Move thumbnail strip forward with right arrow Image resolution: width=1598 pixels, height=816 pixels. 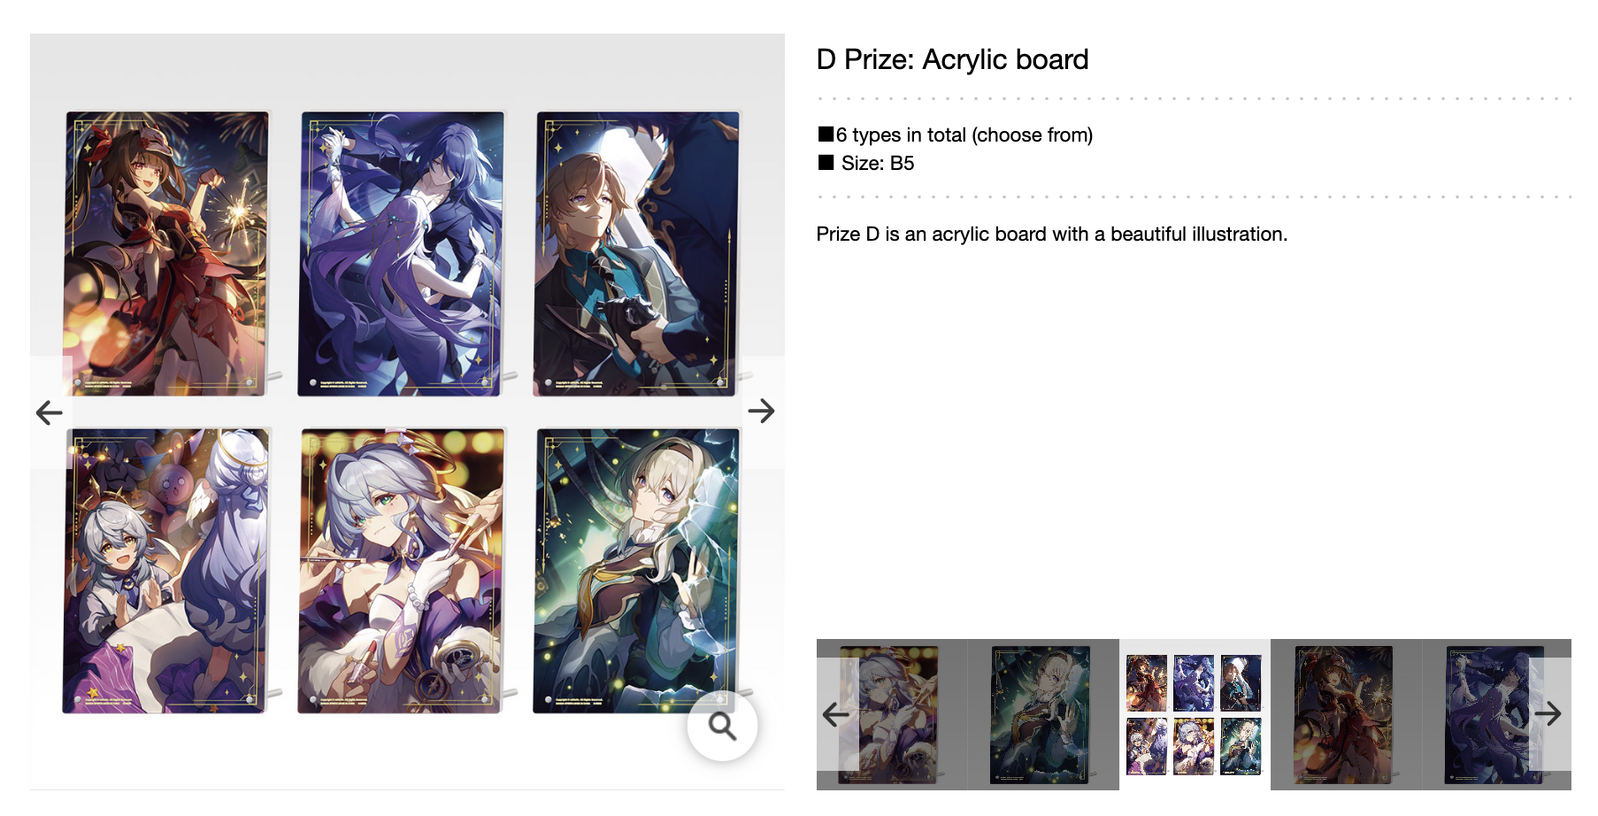(x=1548, y=714)
